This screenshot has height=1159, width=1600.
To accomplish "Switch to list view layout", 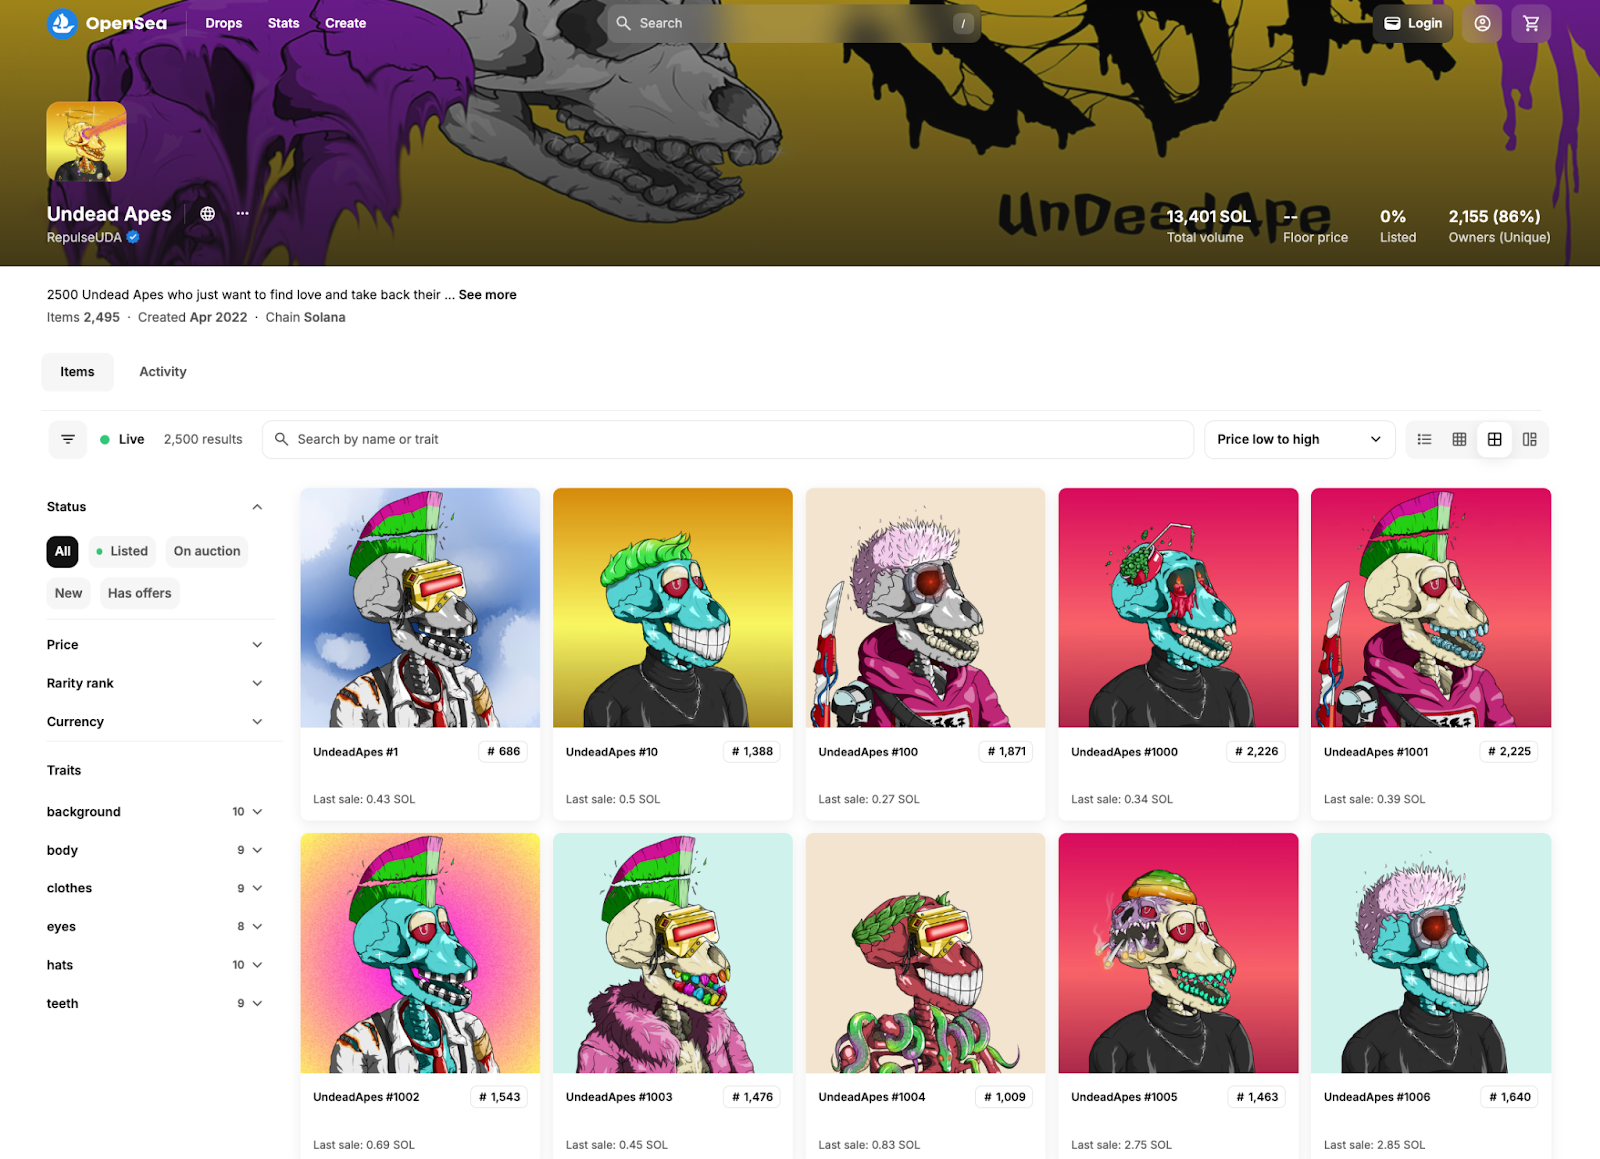I will (1424, 439).
